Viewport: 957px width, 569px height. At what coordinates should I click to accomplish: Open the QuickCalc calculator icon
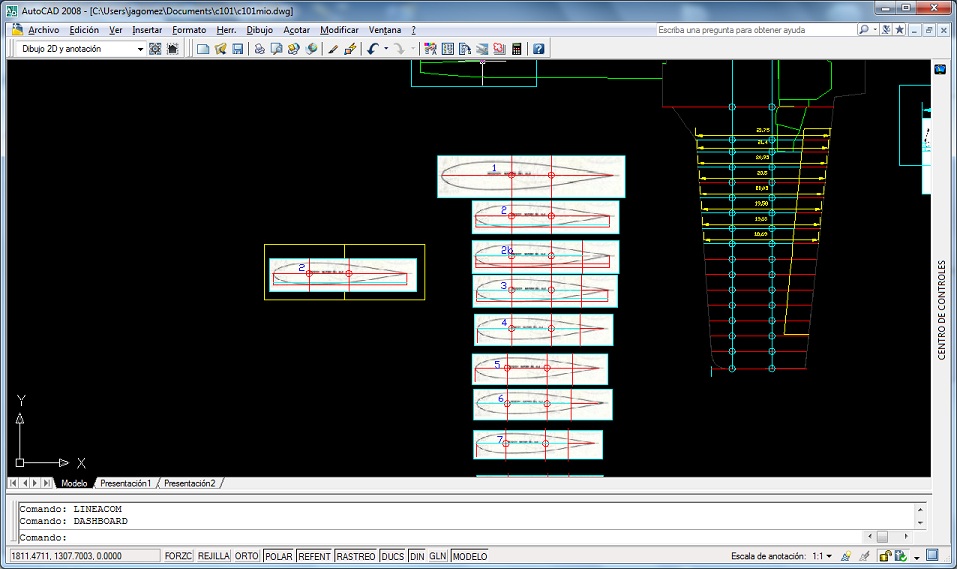coord(516,49)
